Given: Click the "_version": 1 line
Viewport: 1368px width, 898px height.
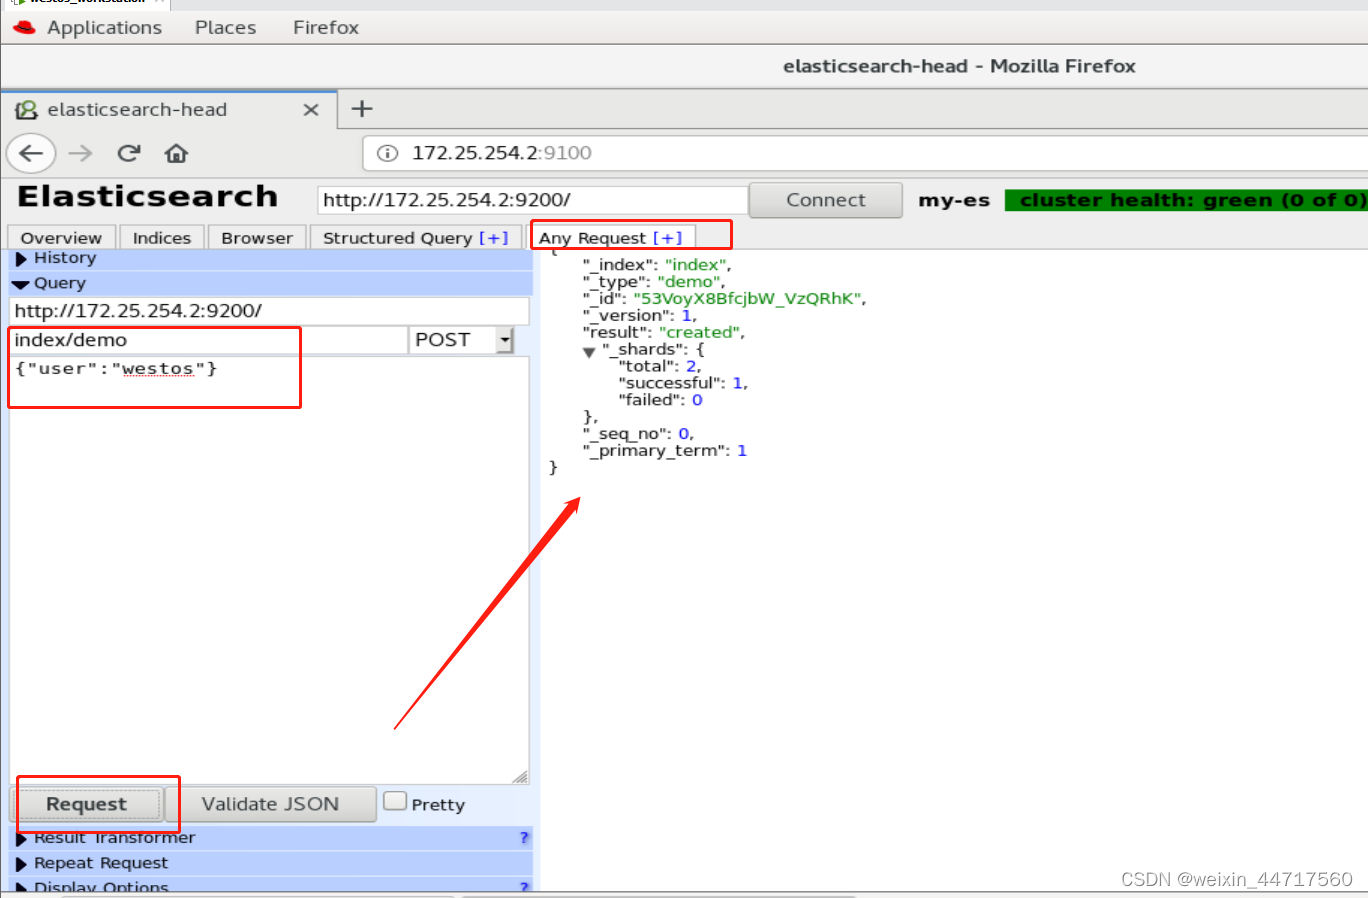Looking at the screenshot, I should (x=640, y=315).
